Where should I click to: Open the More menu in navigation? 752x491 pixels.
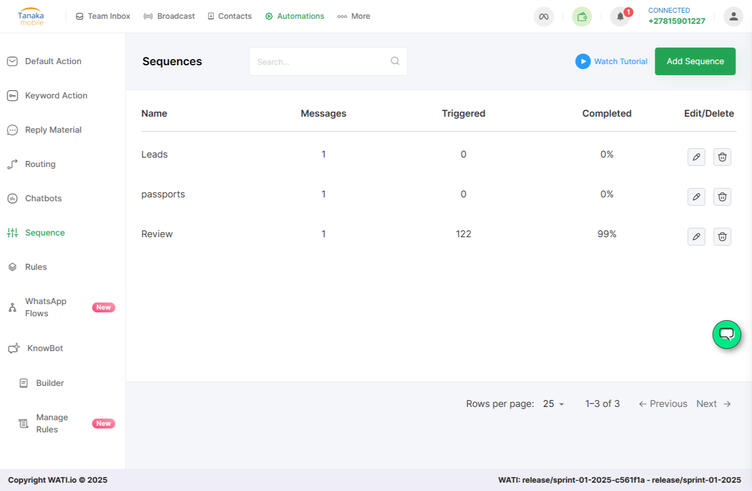tap(354, 17)
